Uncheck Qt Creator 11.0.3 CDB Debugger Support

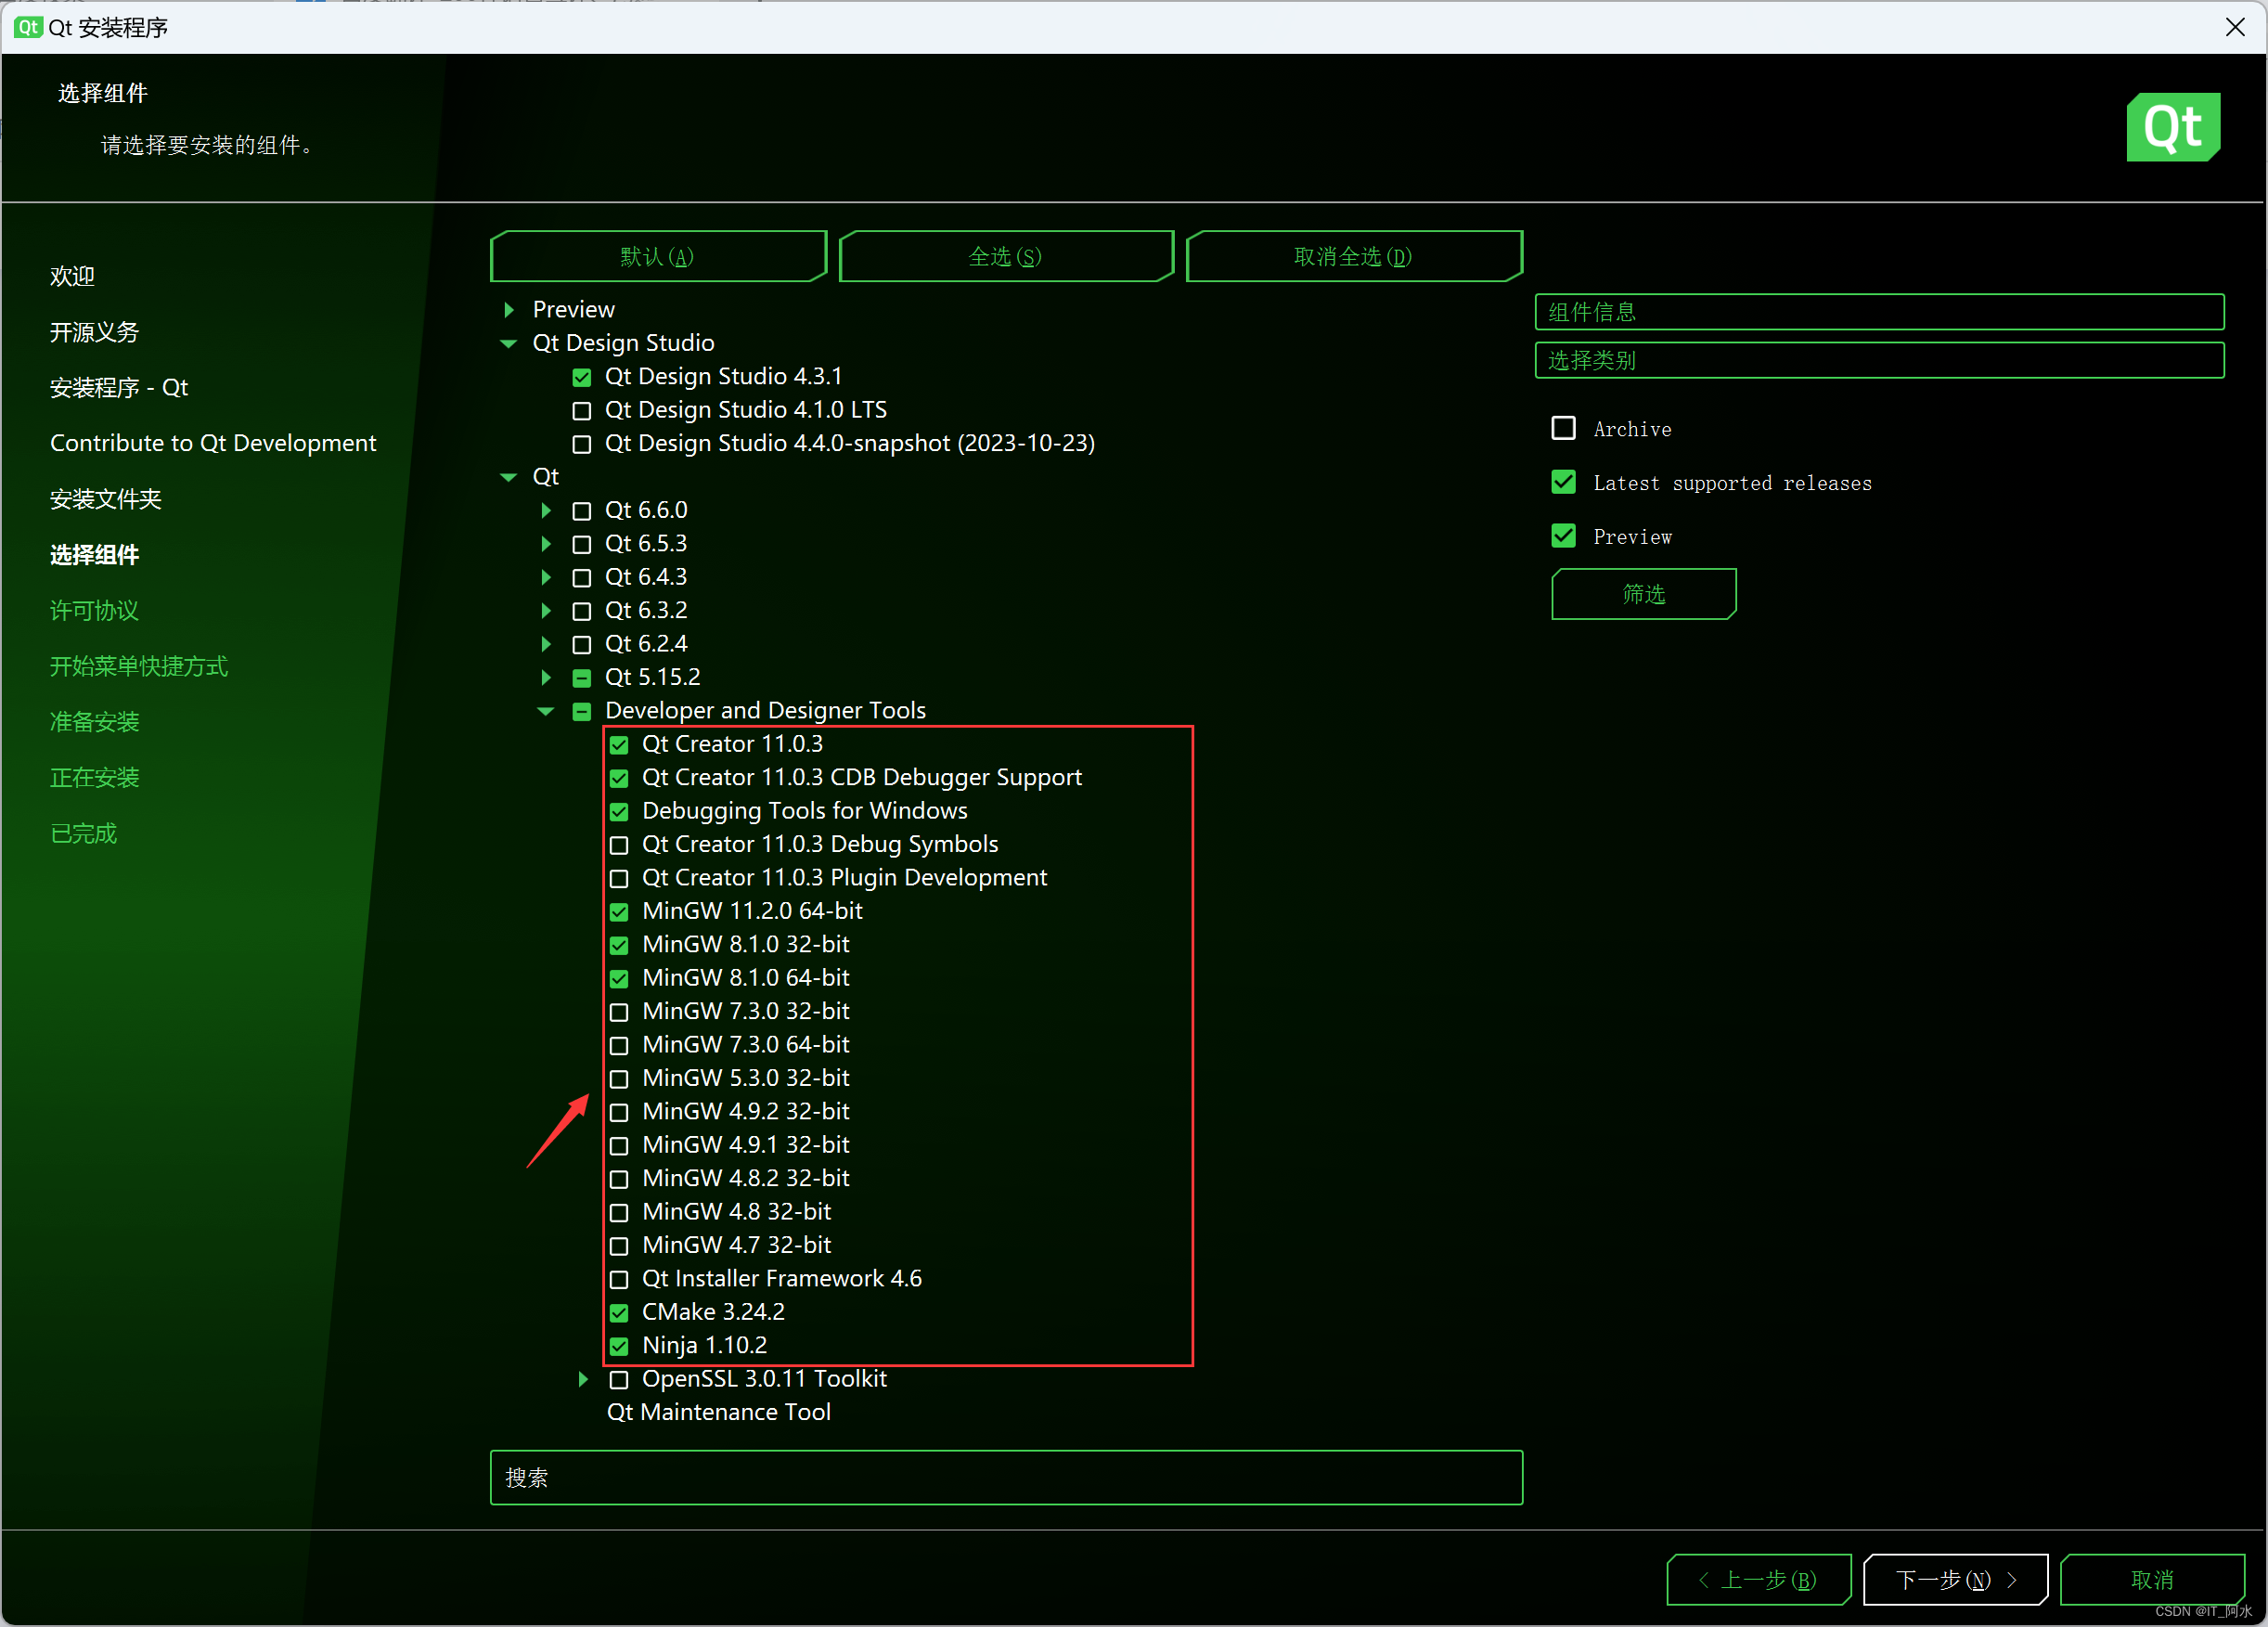click(x=619, y=778)
